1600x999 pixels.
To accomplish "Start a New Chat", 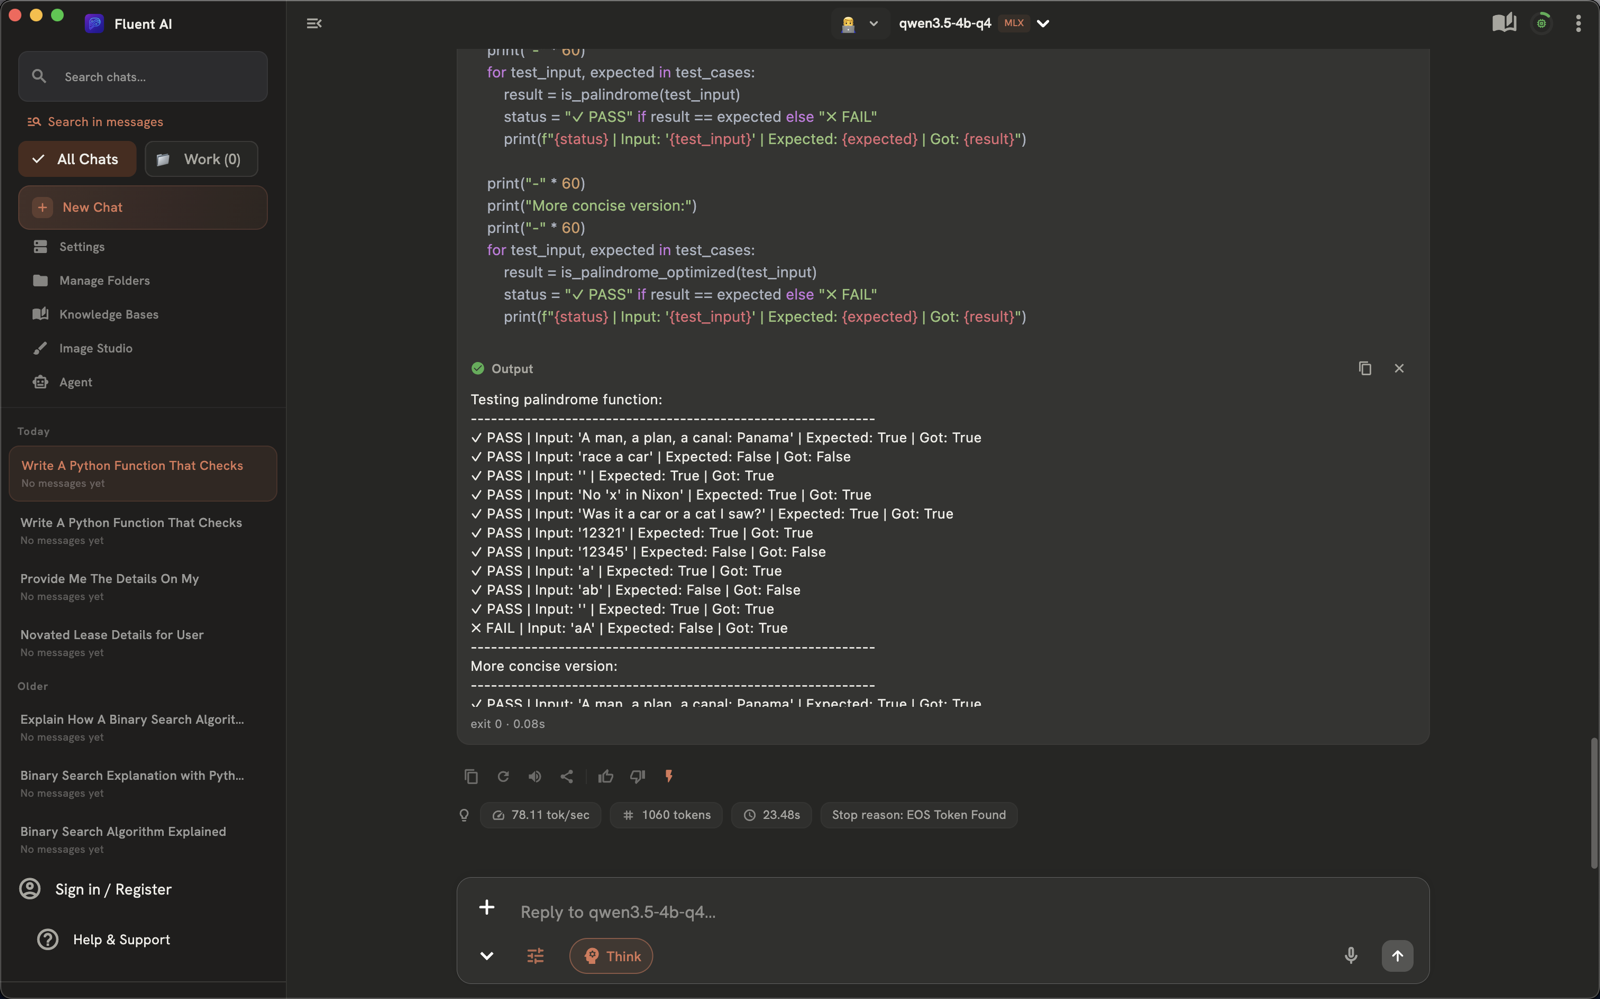I will (x=143, y=207).
